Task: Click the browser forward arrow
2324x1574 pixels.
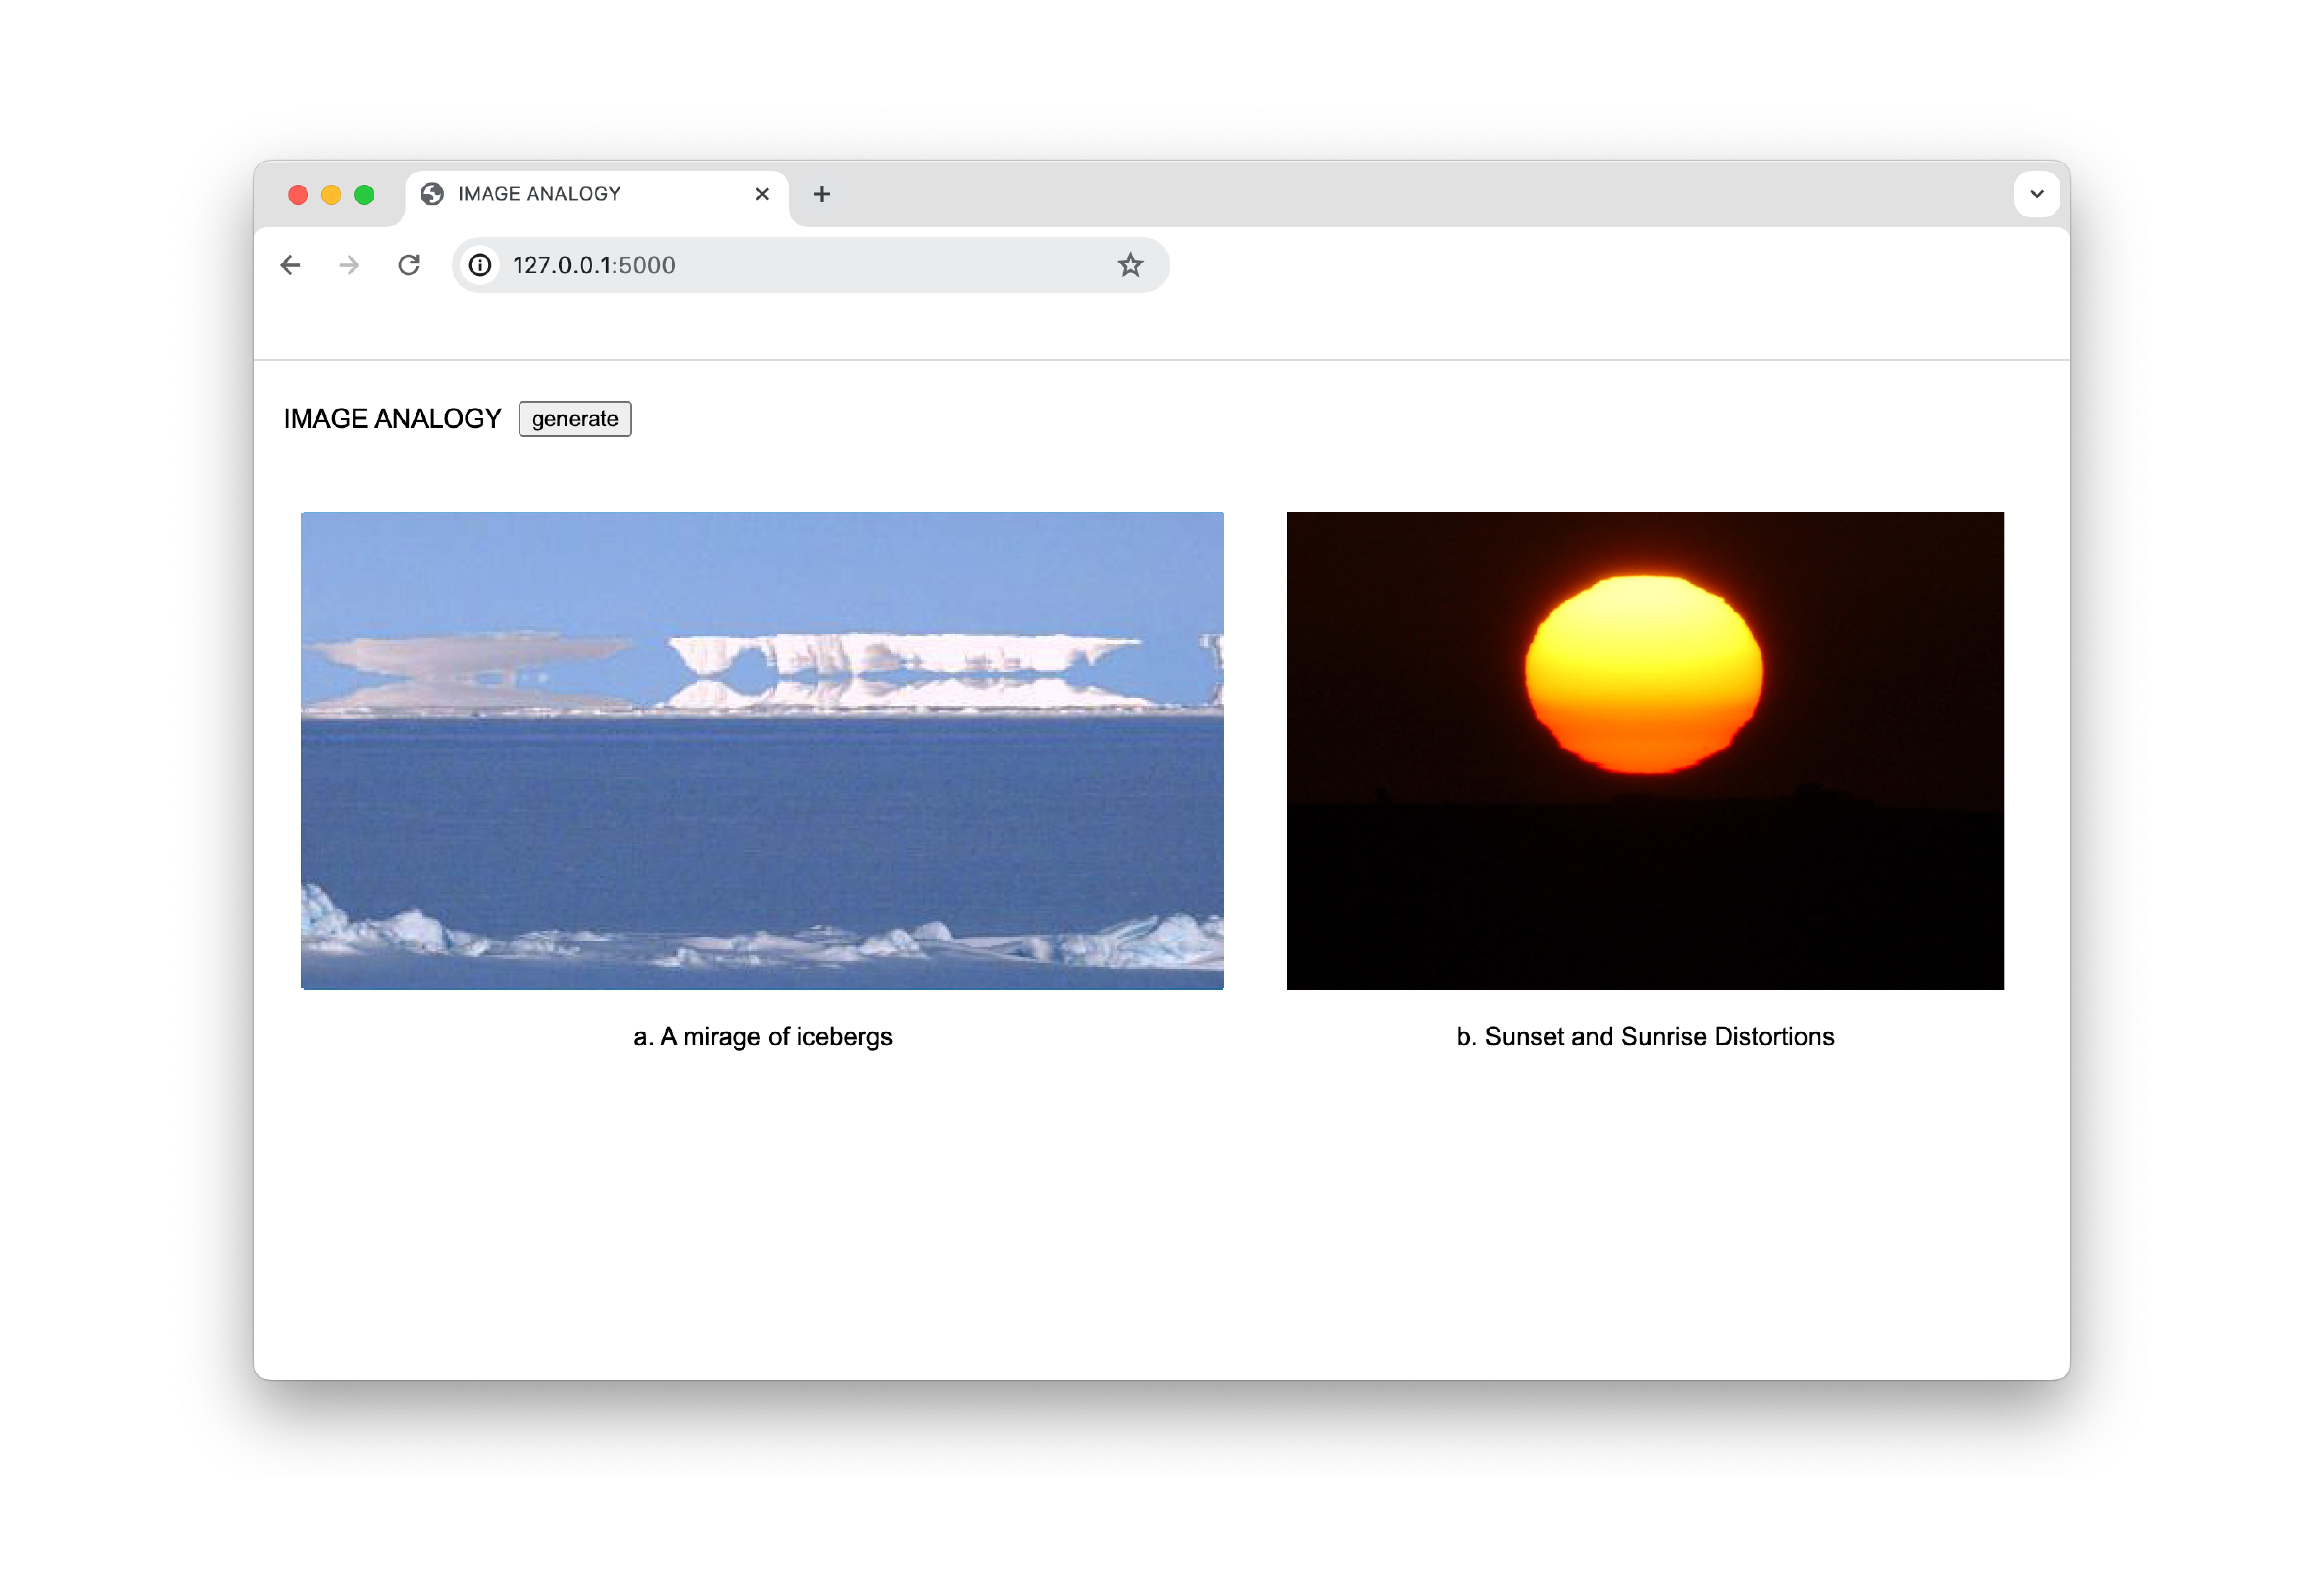Action: (x=349, y=265)
